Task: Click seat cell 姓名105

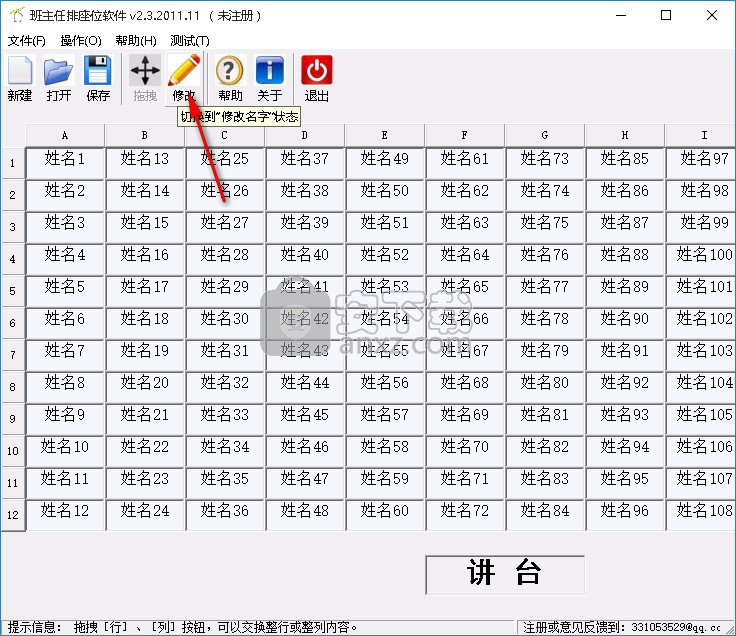Action: 701,419
